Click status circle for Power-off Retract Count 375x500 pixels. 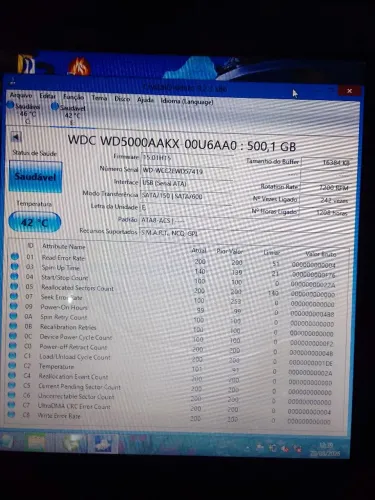[13, 345]
